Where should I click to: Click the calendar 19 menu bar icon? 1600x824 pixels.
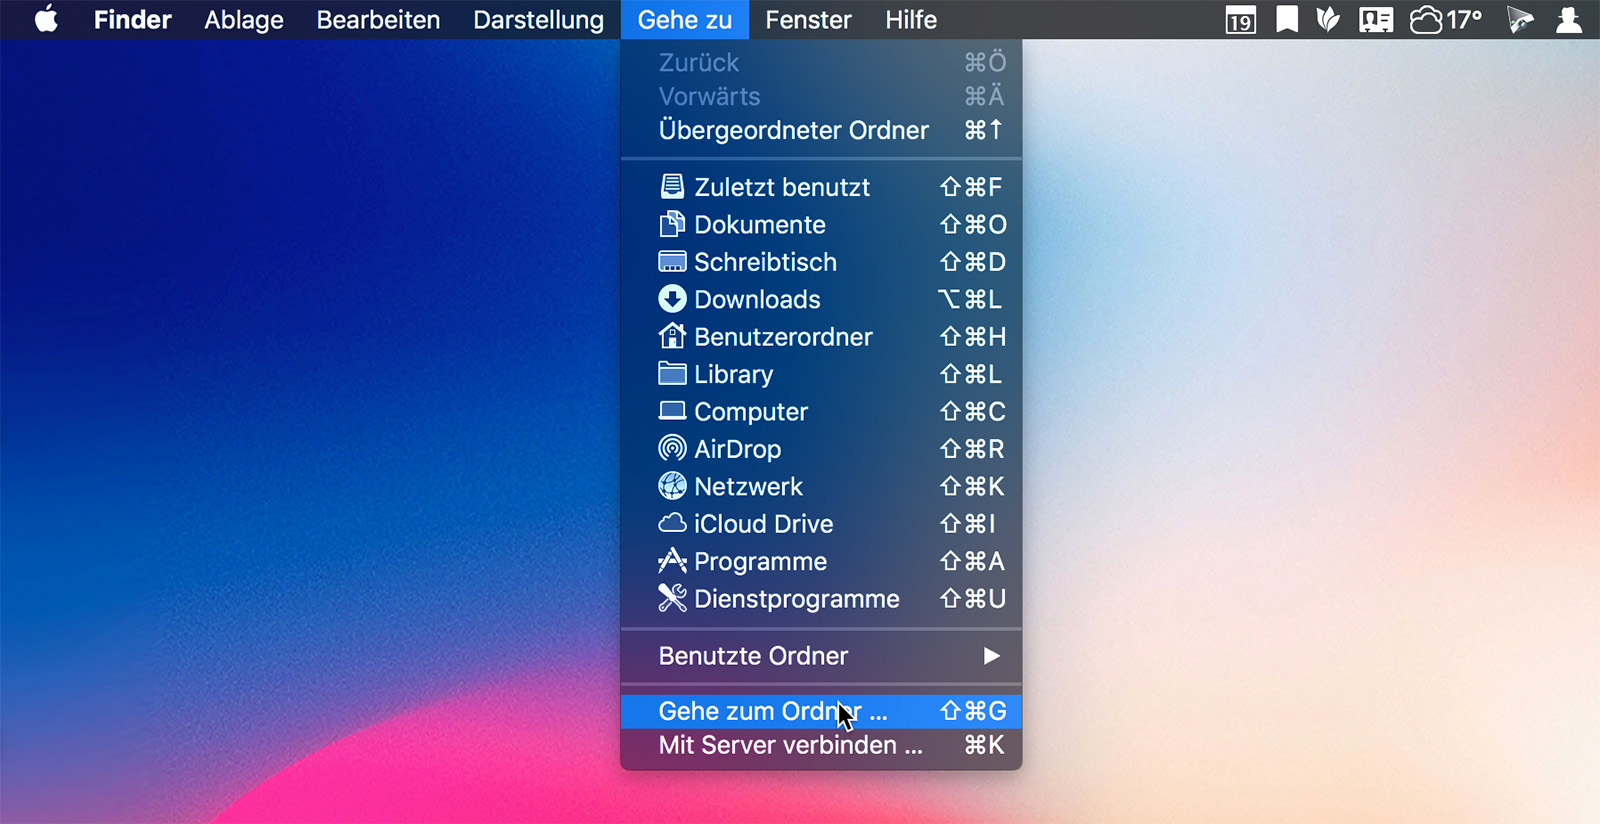point(1241,20)
